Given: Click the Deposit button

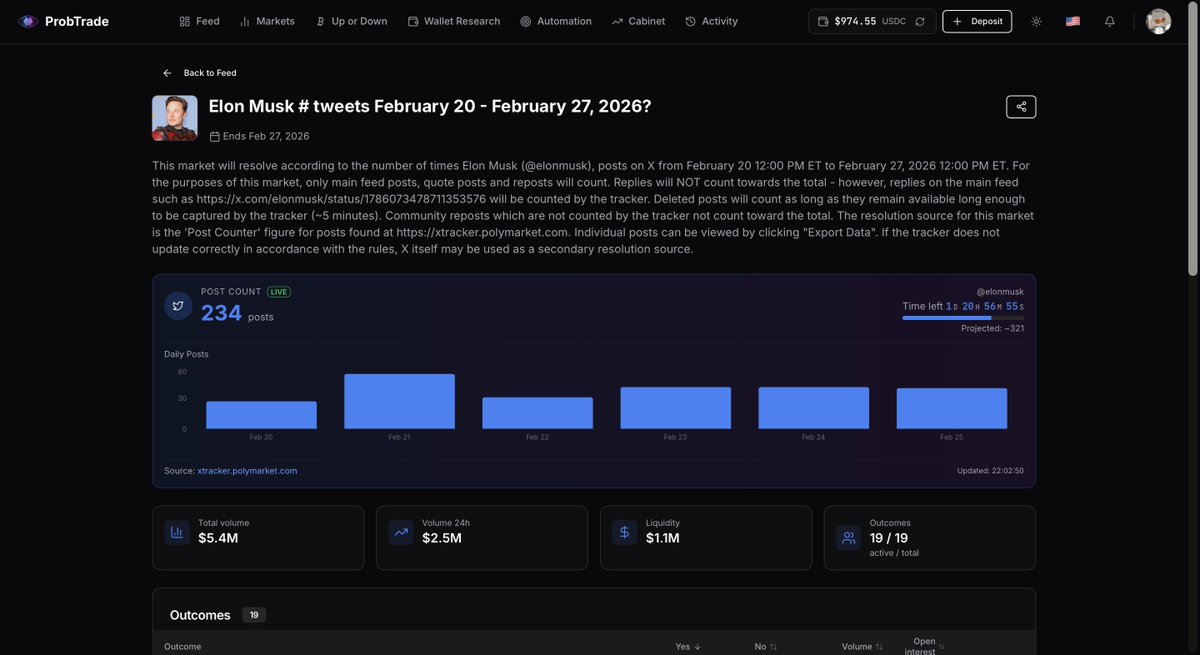Looking at the screenshot, I should pyautogui.click(x=977, y=21).
